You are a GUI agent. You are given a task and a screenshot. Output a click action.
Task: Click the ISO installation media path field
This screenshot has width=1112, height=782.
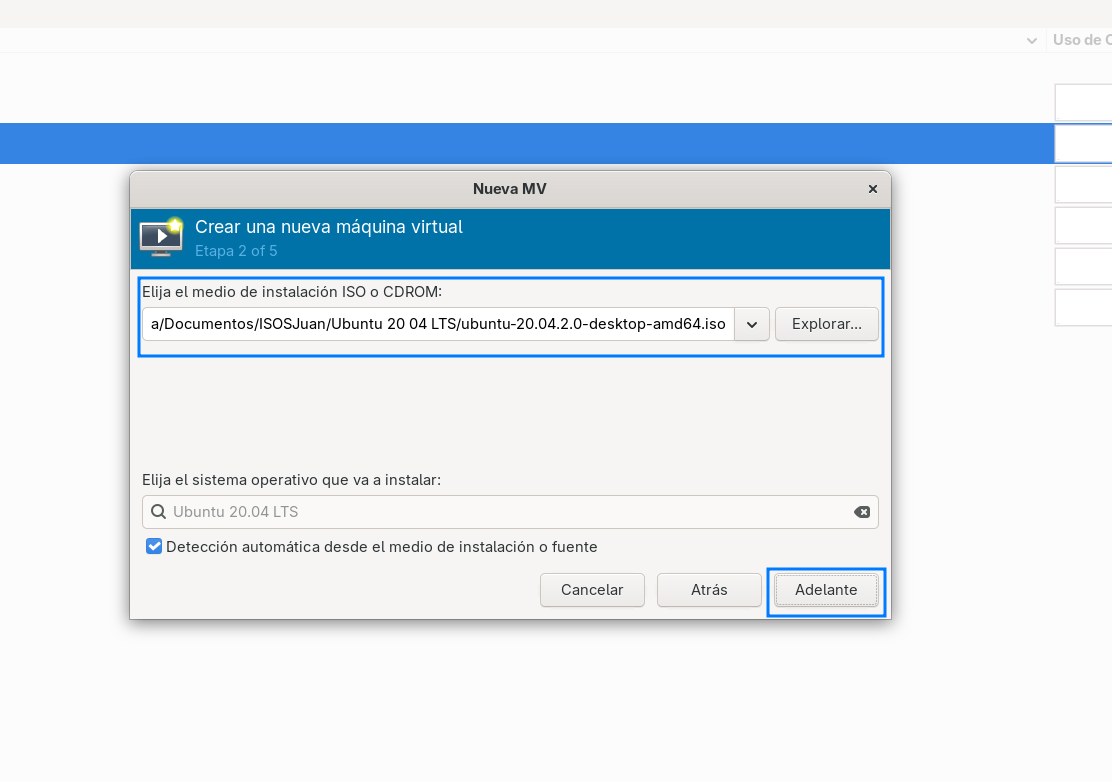438,324
